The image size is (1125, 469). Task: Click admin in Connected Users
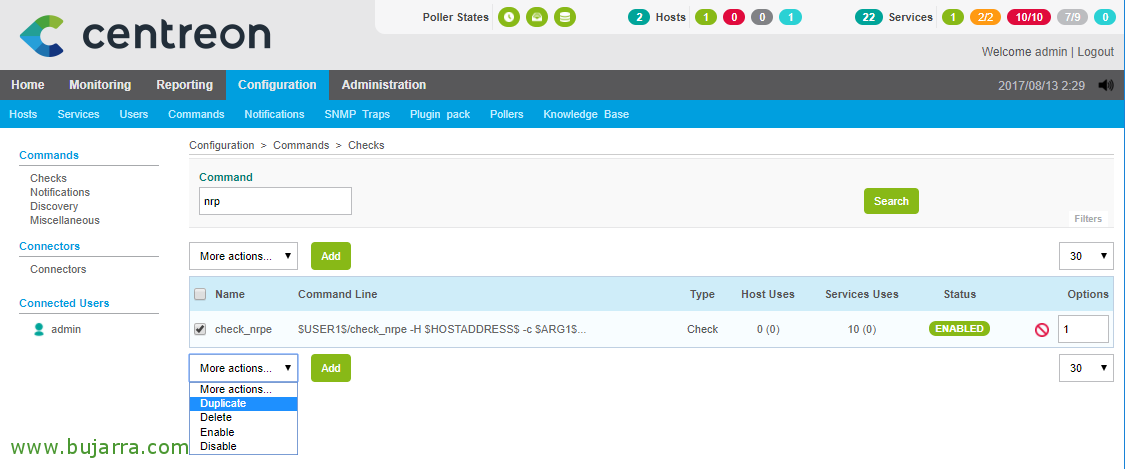[66, 330]
